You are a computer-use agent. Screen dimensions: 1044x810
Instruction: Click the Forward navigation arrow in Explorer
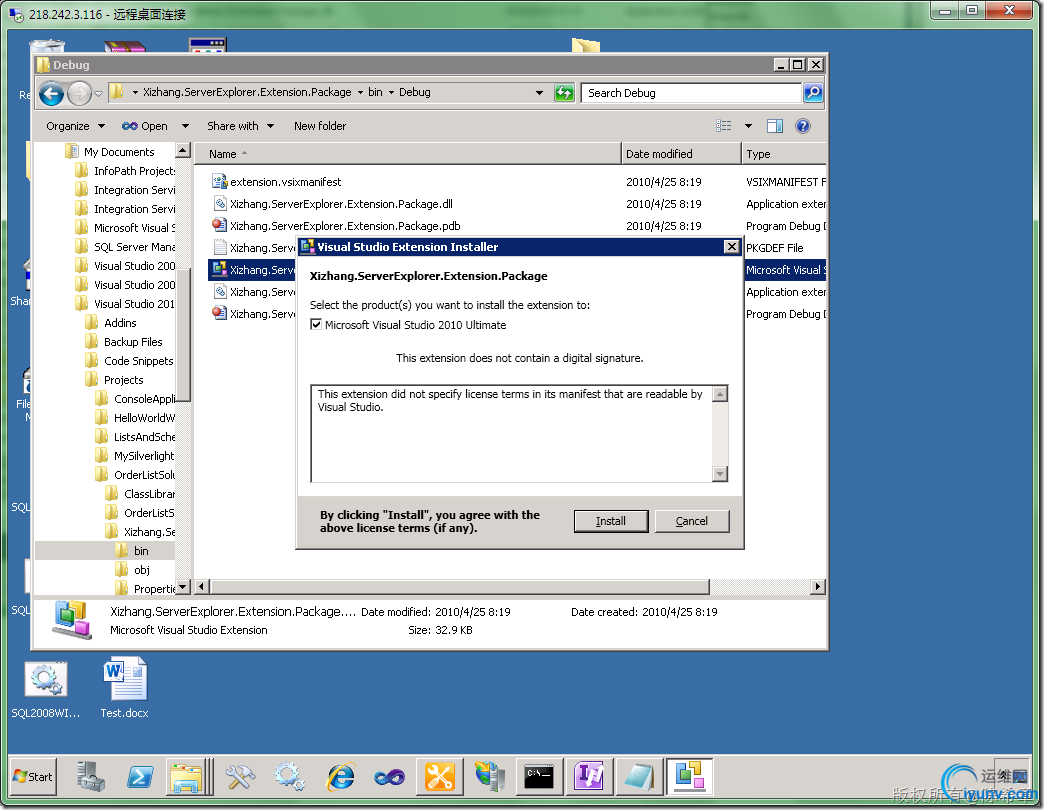(79, 93)
